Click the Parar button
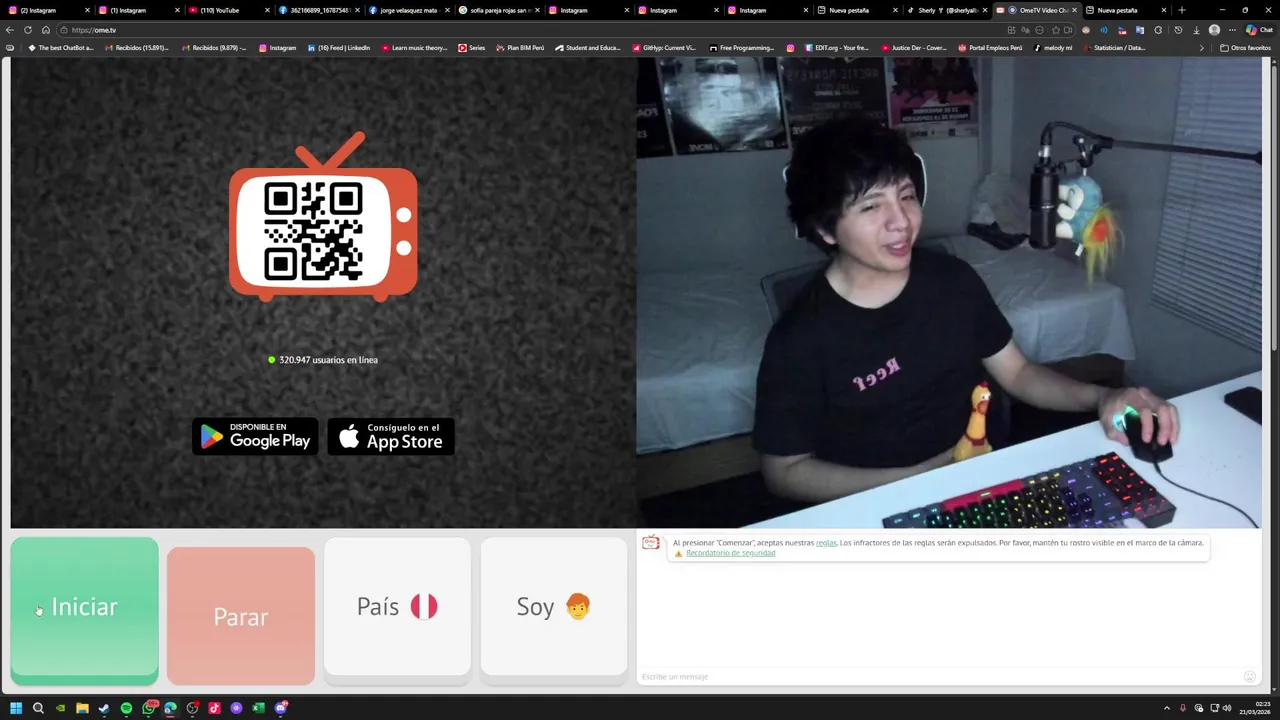This screenshot has width=1280, height=720. point(240,616)
